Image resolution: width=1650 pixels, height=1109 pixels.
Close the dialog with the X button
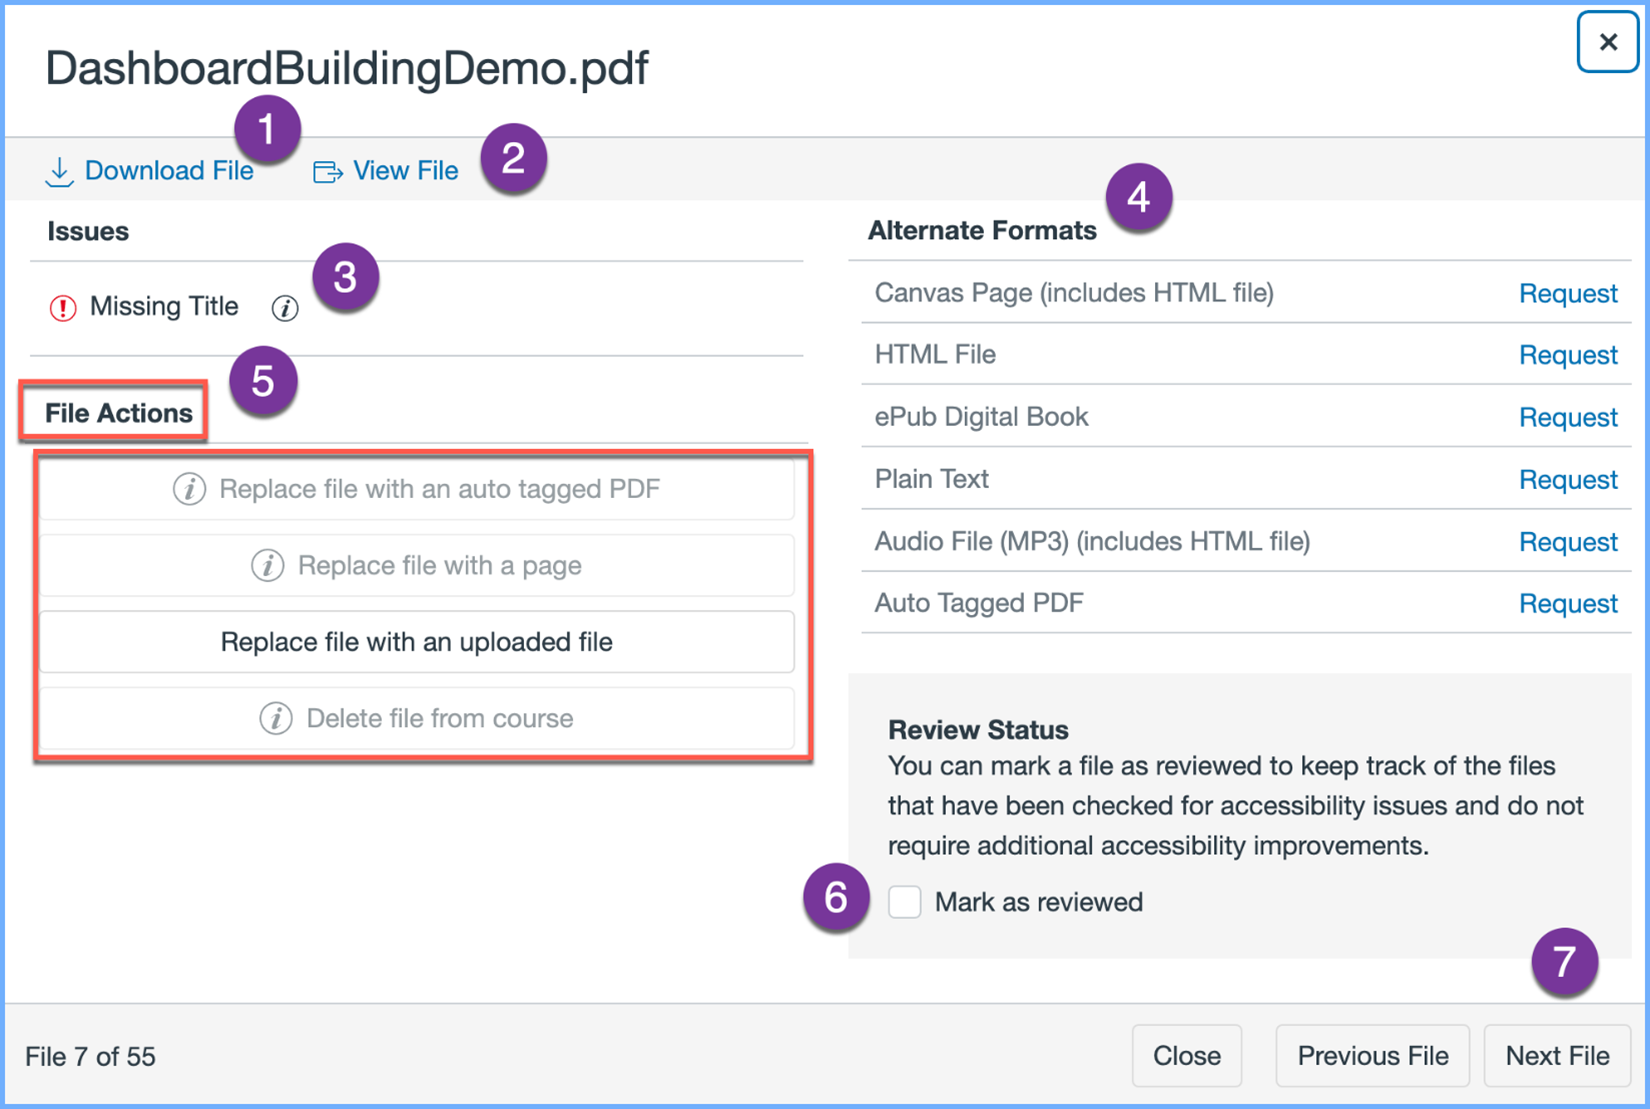click(1608, 42)
